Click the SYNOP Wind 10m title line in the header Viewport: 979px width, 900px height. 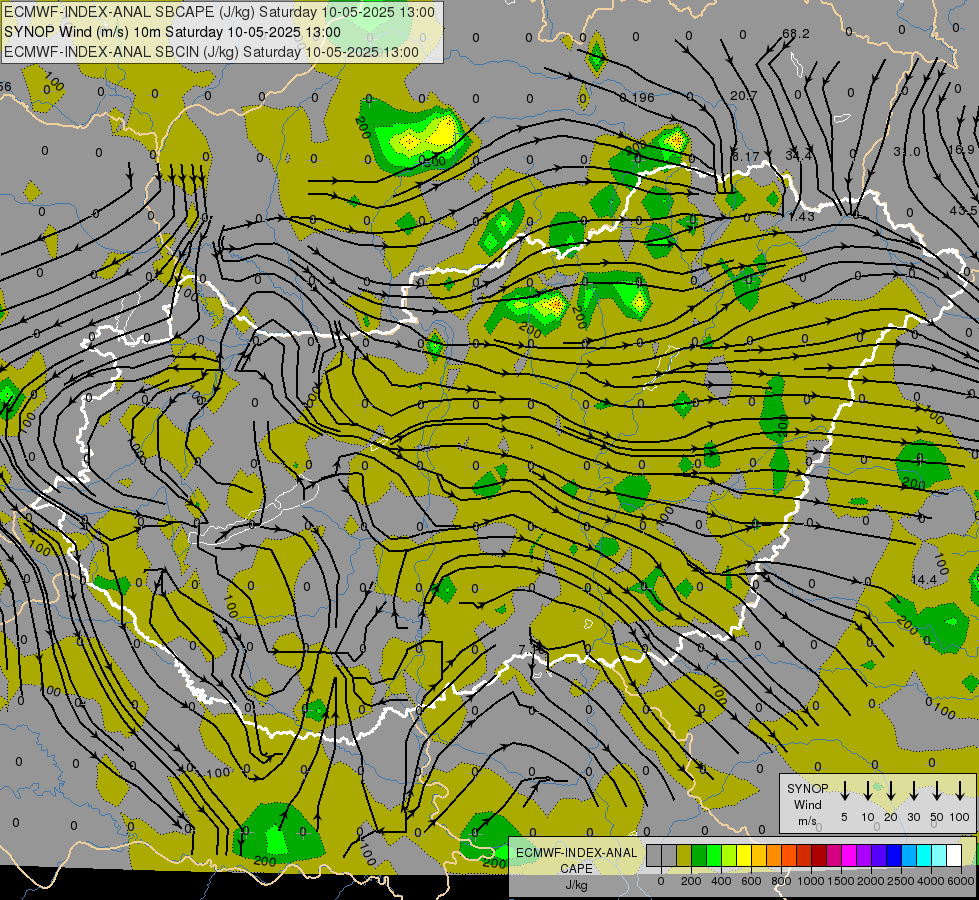172,32
